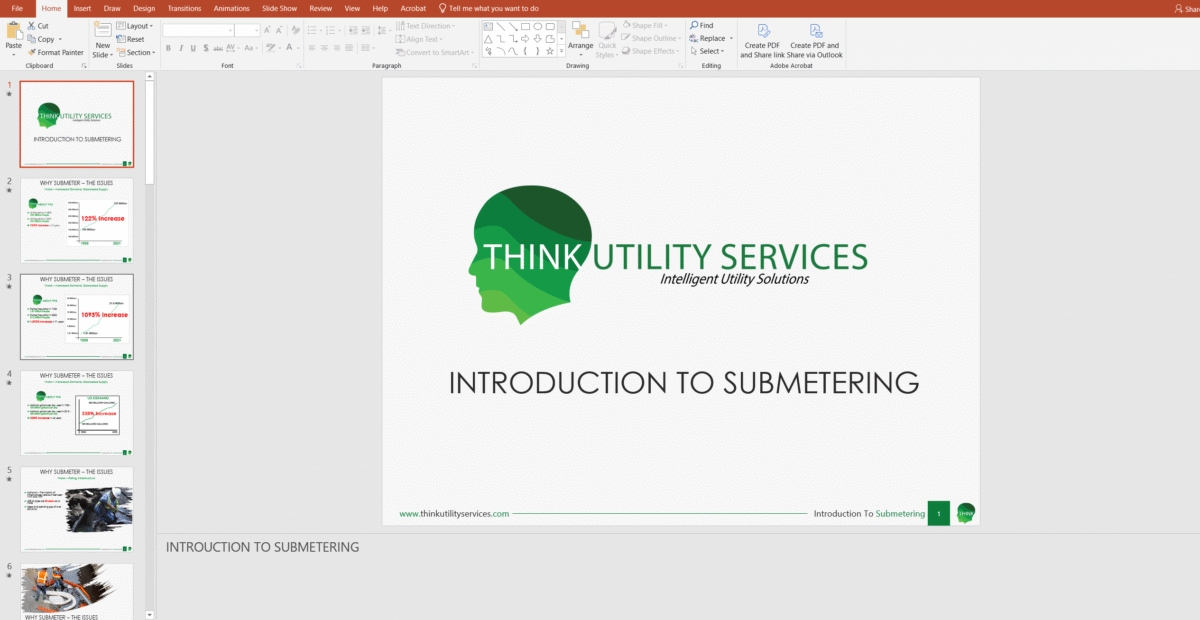This screenshot has height=620, width=1200.
Task: Toggle bold formatting
Action: (168, 47)
